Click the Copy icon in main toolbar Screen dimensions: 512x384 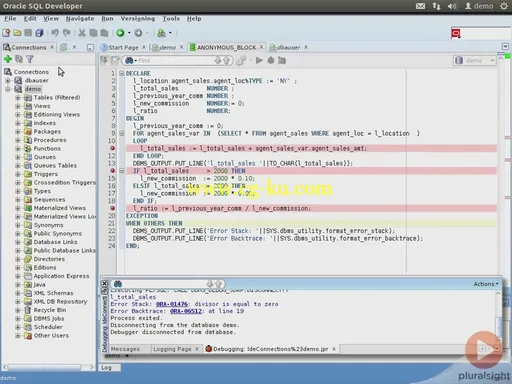(x=93, y=33)
